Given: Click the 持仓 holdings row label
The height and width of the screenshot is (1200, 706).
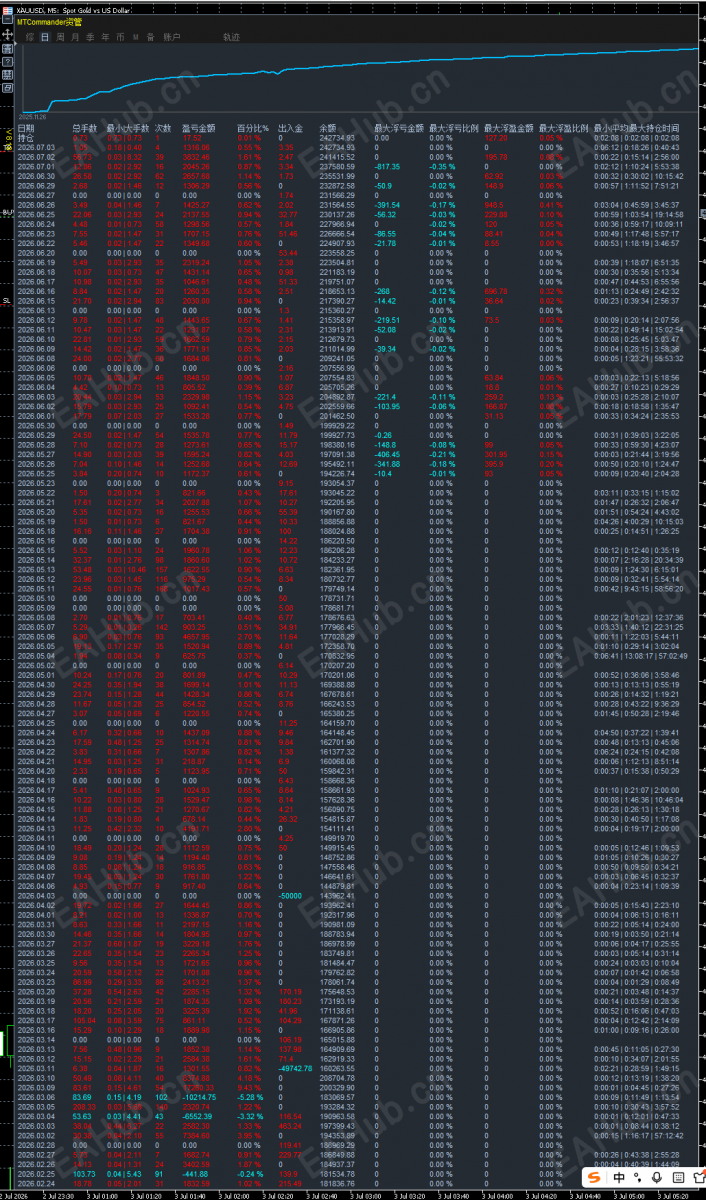Looking at the screenshot, I should [x=27, y=138].
